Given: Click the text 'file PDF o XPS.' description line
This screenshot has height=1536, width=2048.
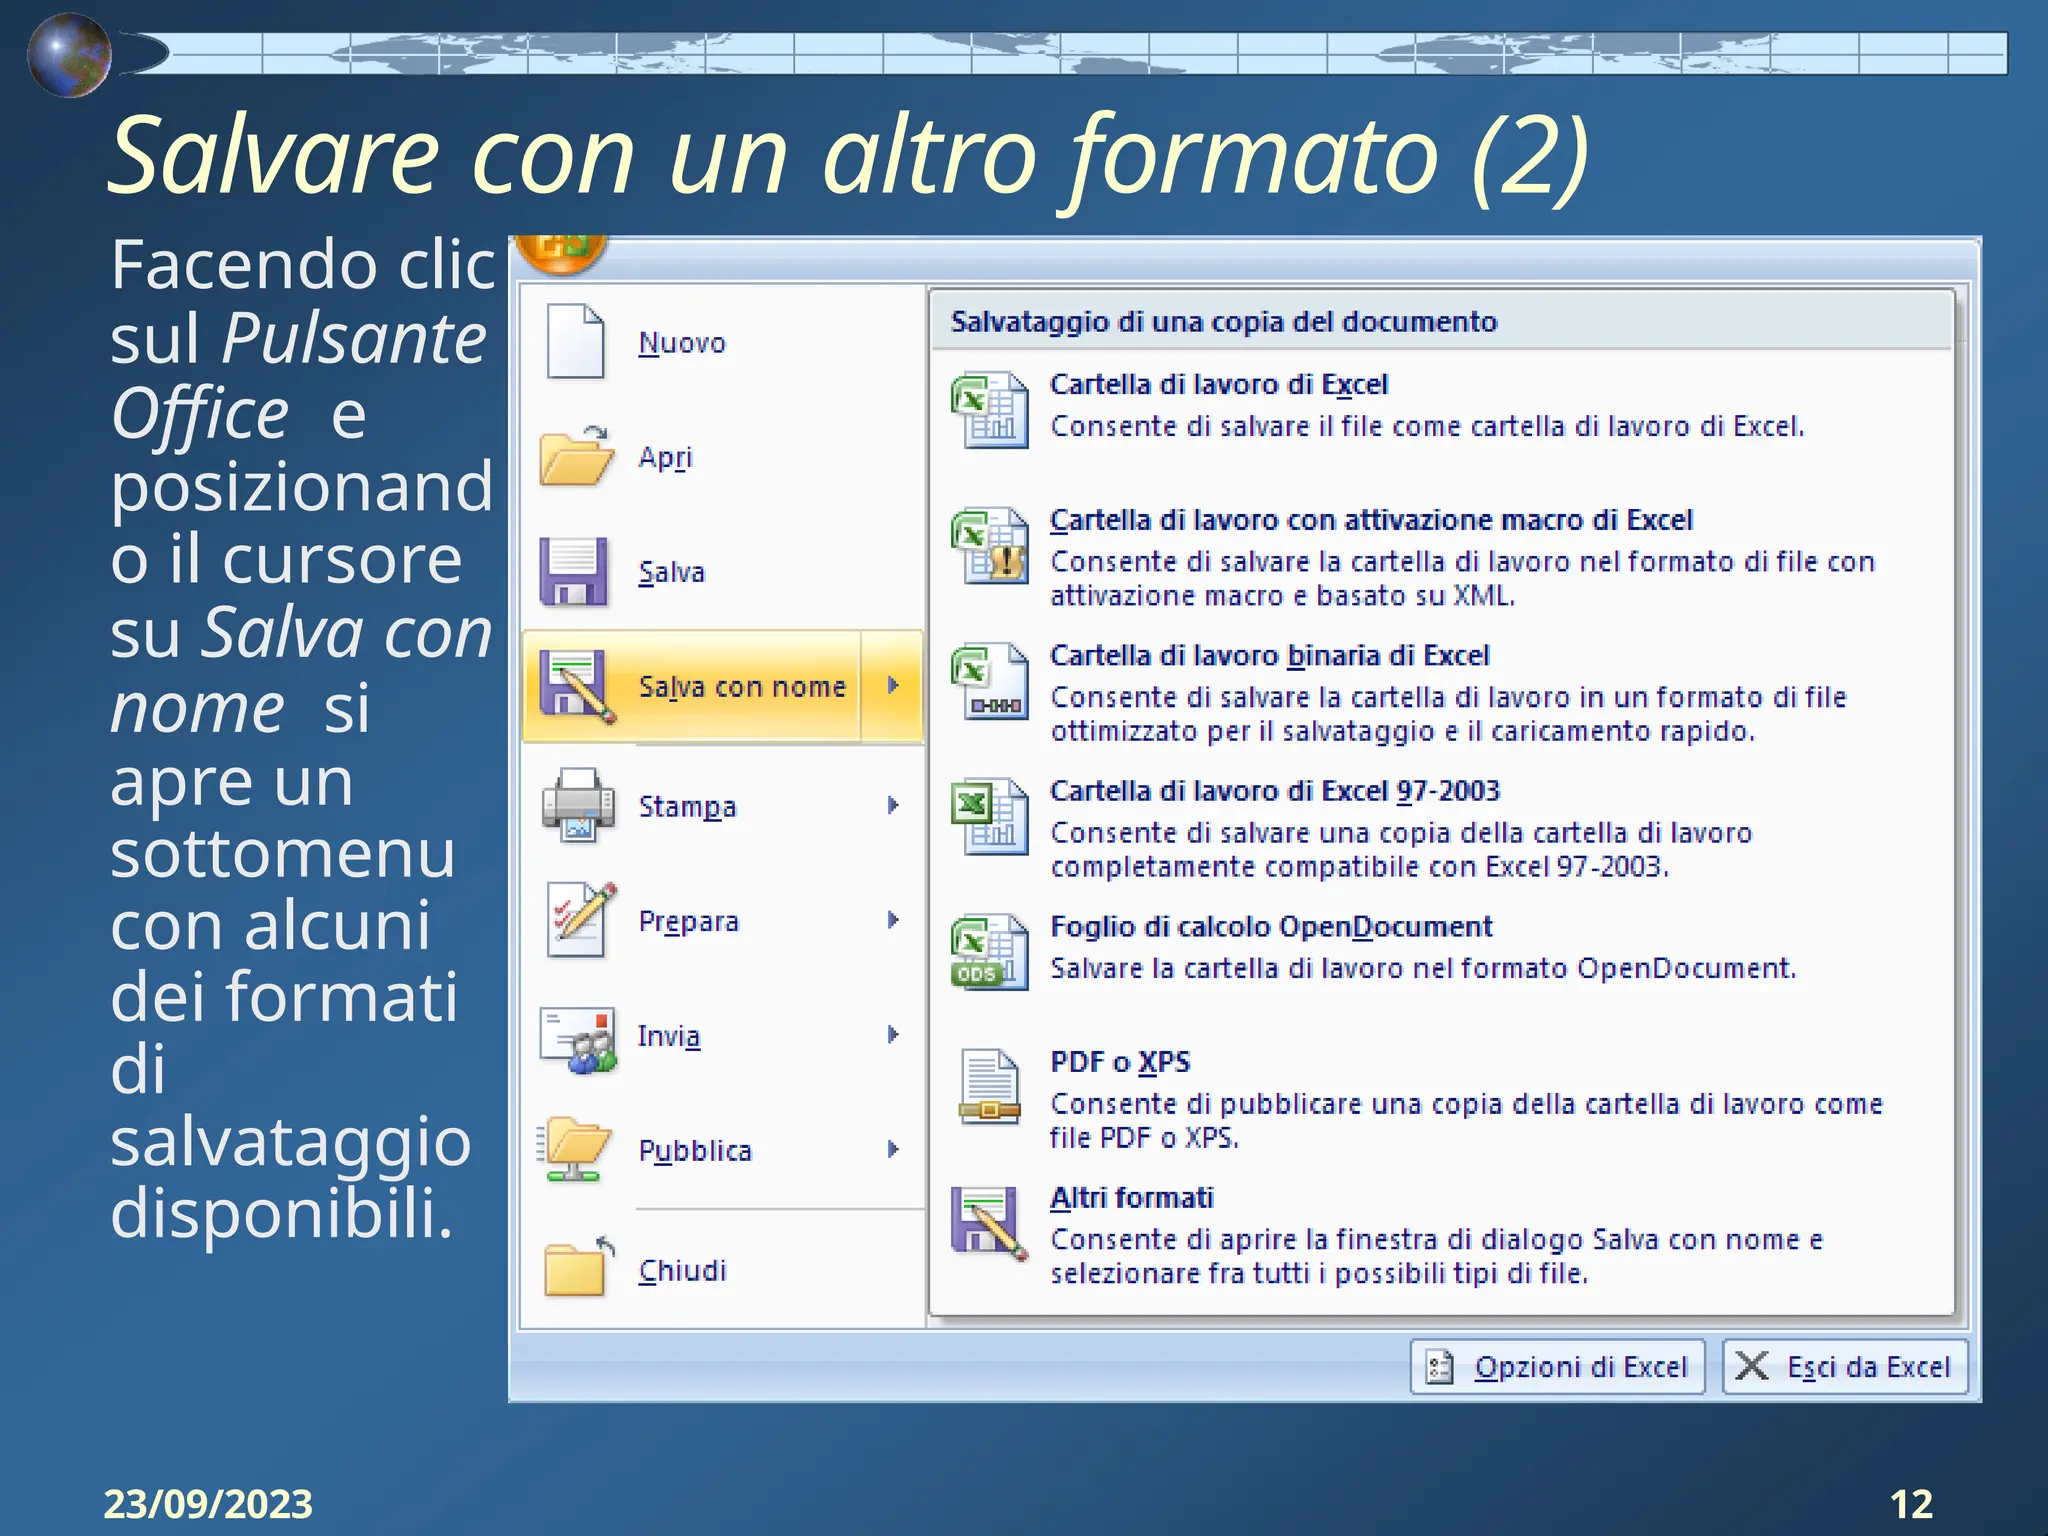Looking at the screenshot, I should click(1144, 1138).
